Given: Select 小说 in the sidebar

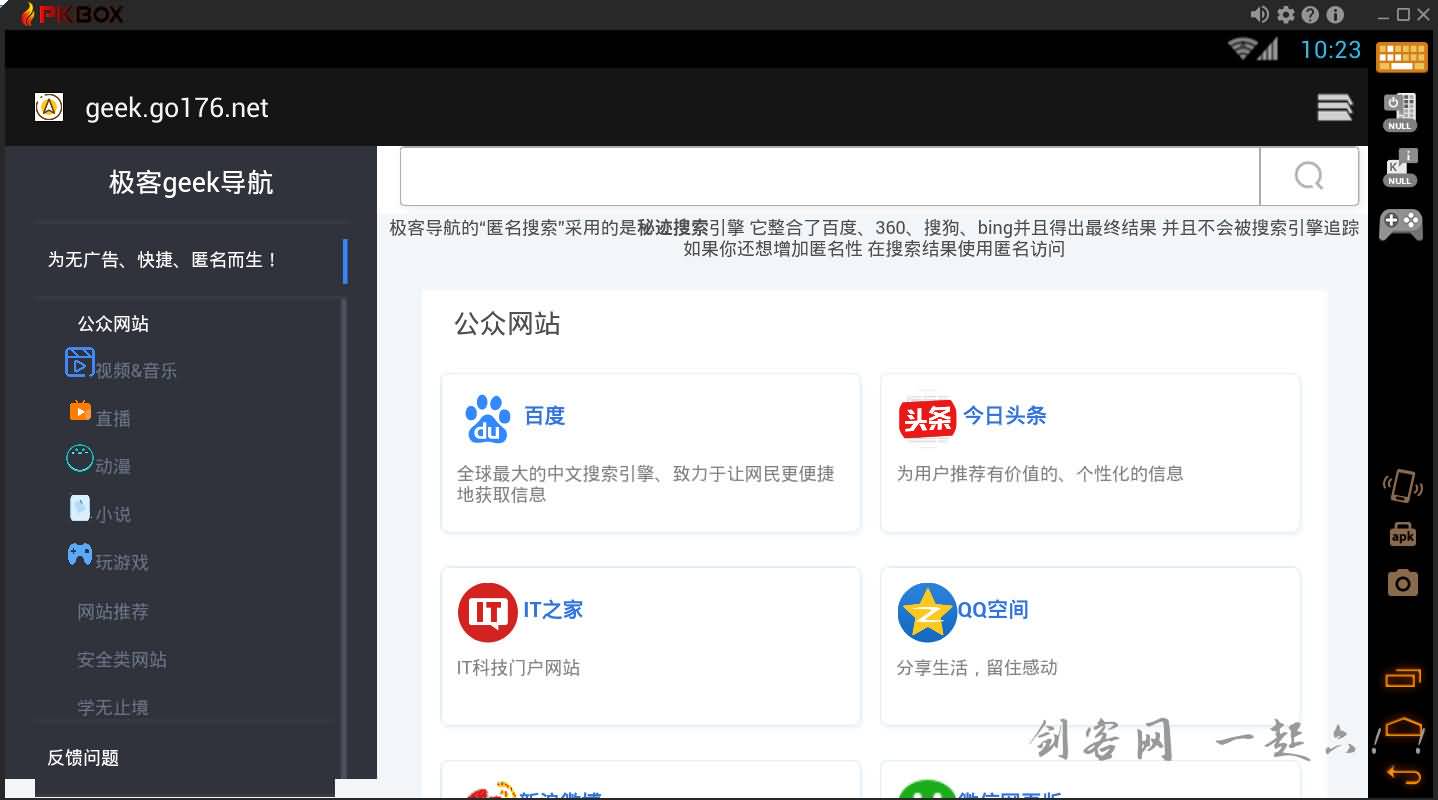Looking at the screenshot, I should pos(113,515).
